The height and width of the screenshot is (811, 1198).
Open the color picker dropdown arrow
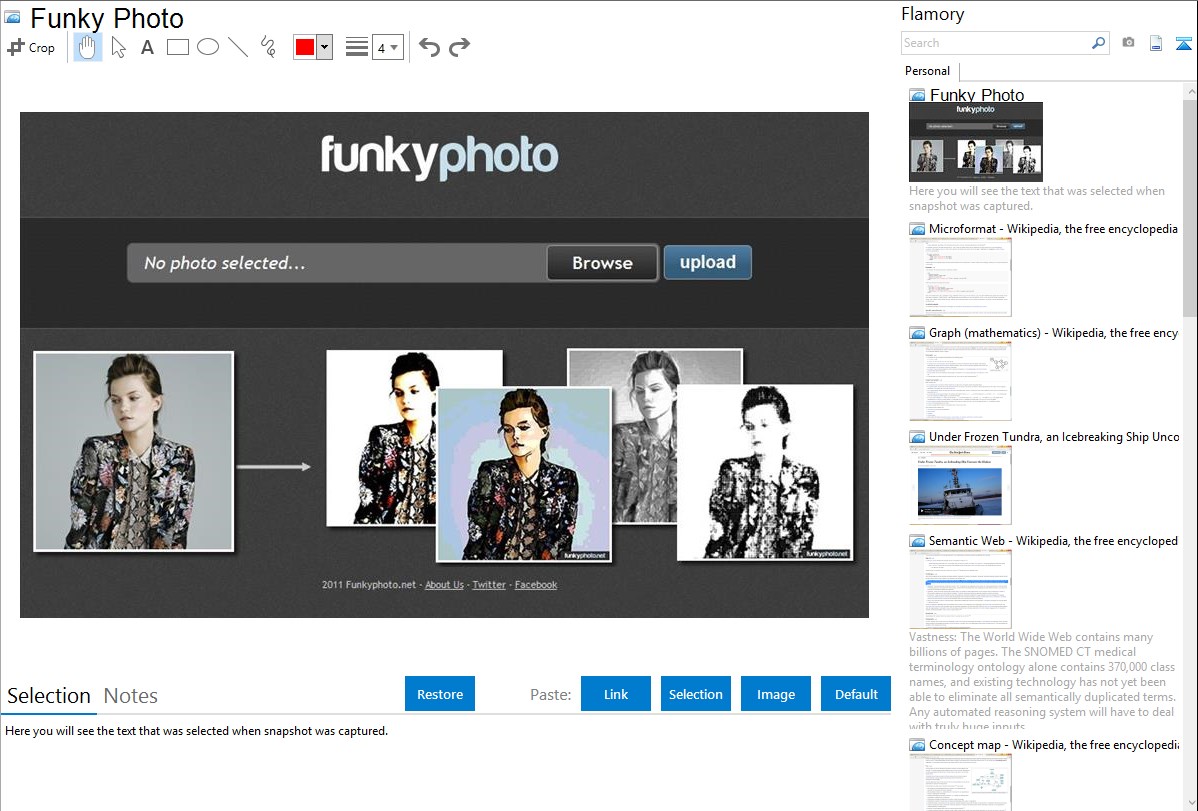tap(325, 47)
